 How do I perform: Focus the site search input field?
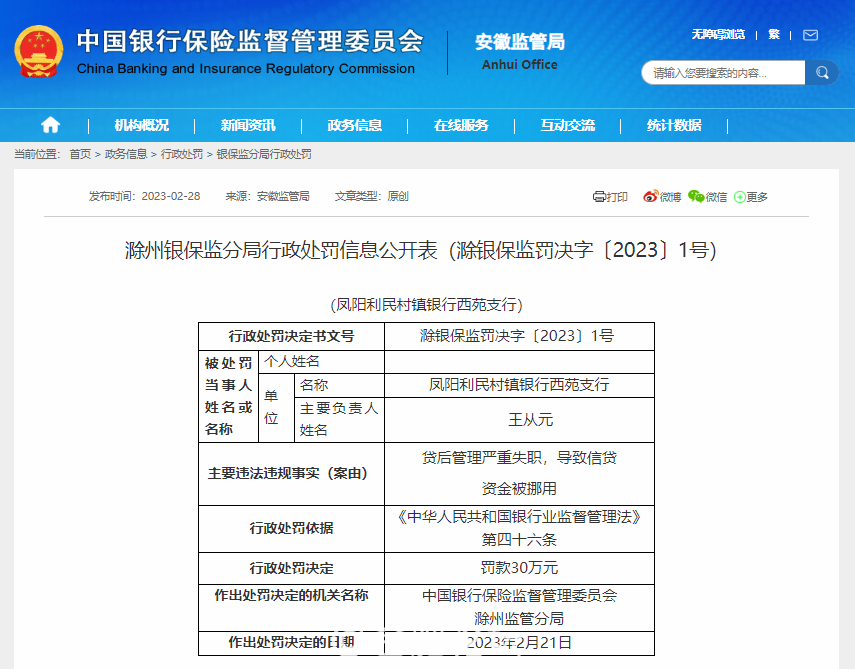pos(722,73)
